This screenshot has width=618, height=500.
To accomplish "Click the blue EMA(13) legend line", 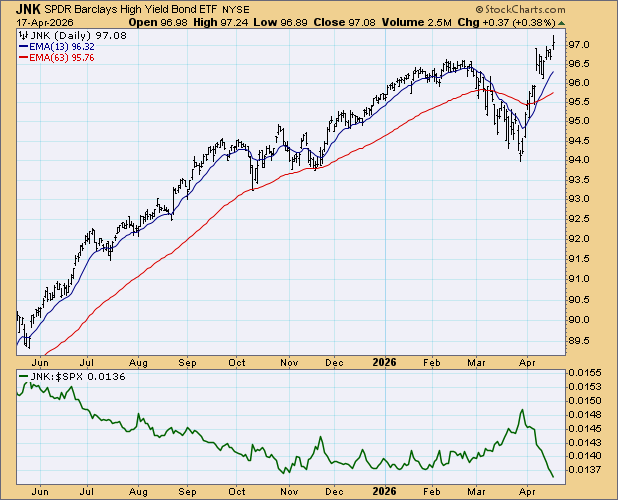I will coord(25,46).
